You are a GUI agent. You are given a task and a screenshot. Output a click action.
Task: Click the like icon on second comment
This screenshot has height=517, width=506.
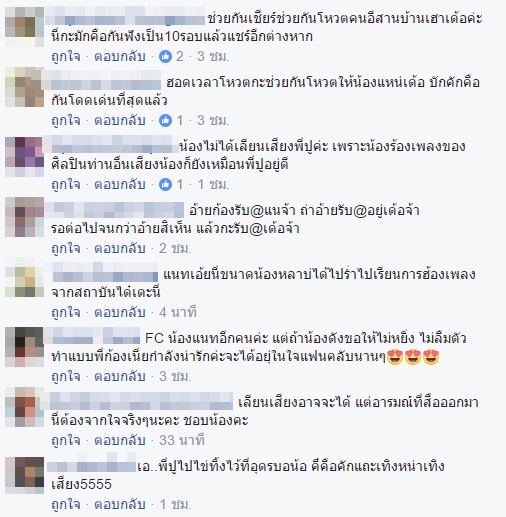click(x=165, y=120)
